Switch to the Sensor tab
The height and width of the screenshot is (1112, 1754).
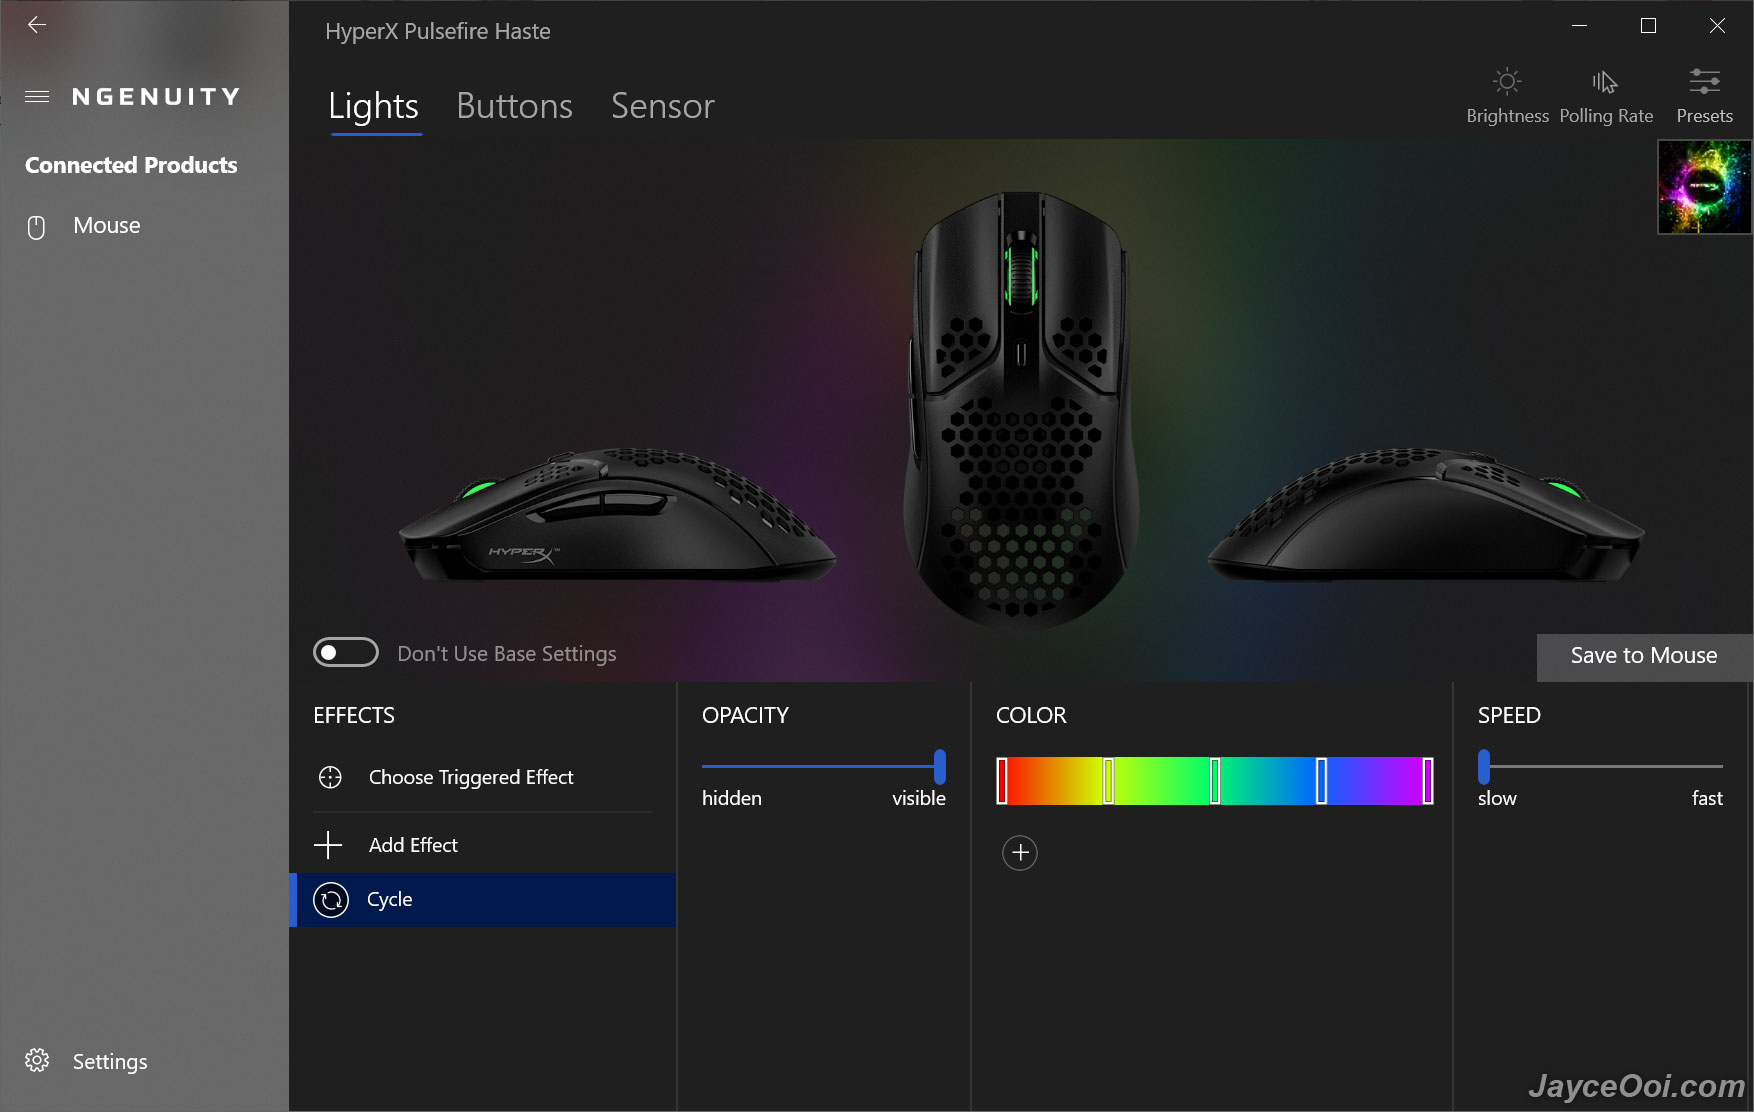click(x=663, y=106)
